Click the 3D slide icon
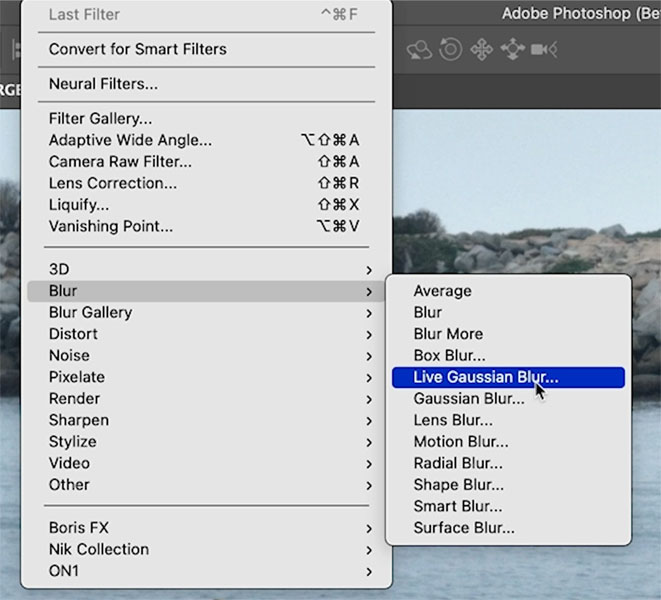Image resolution: width=661 pixels, height=600 pixels. (513, 50)
